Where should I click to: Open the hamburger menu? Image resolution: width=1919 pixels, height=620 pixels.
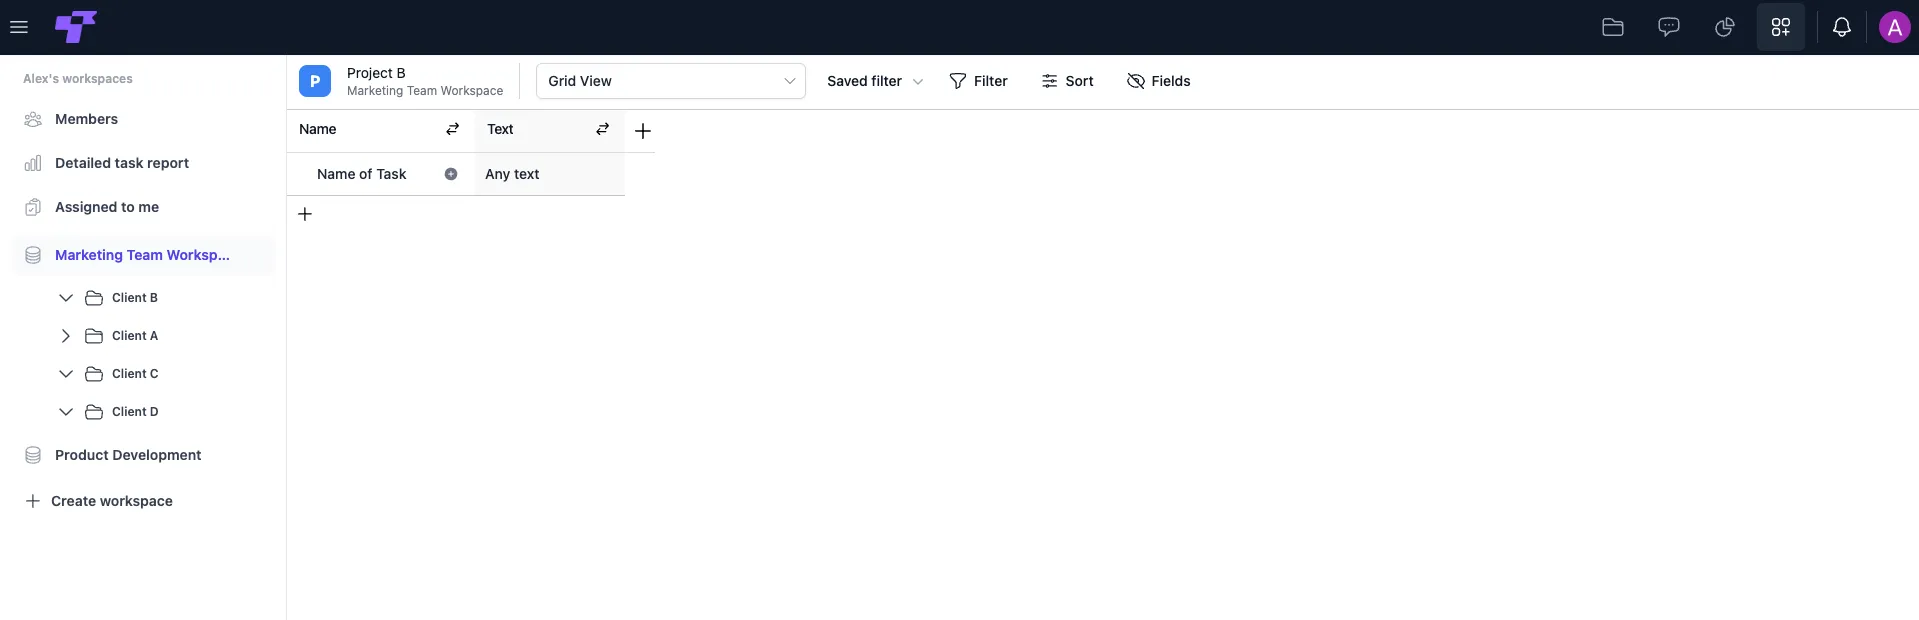18,27
